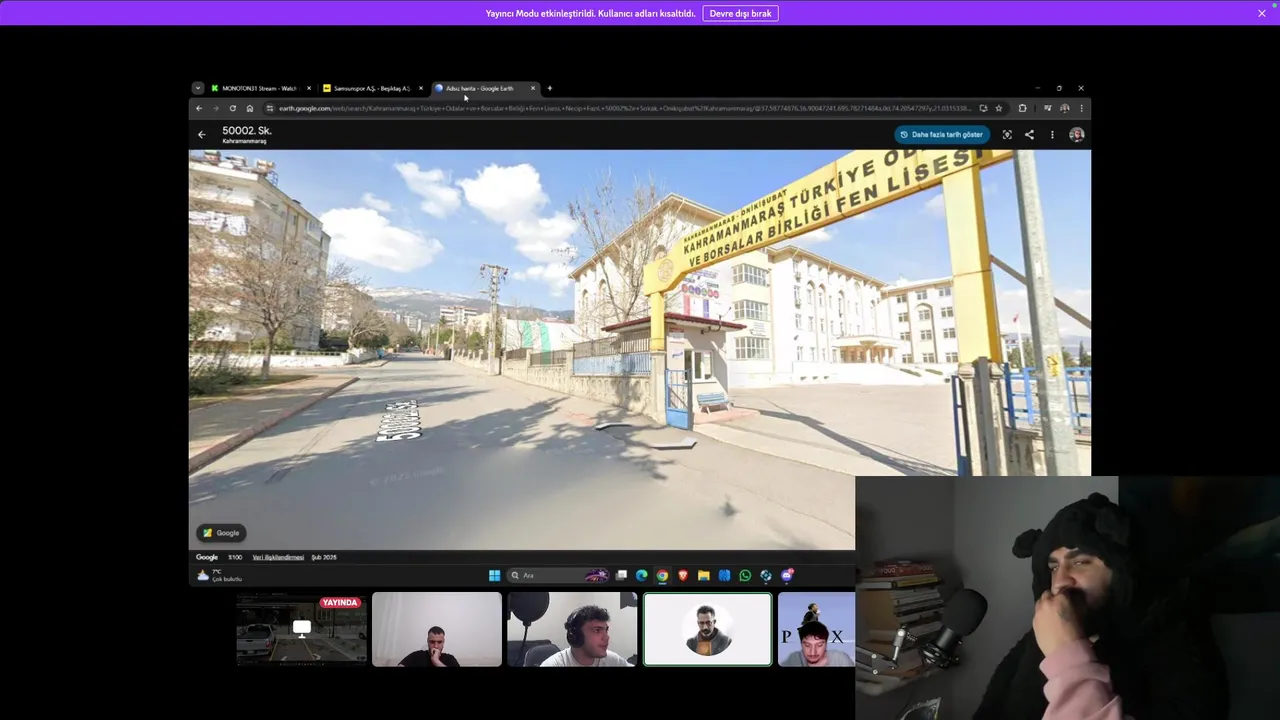
Task: Select the participant in black shirt thumbnail
Action: 437,629
